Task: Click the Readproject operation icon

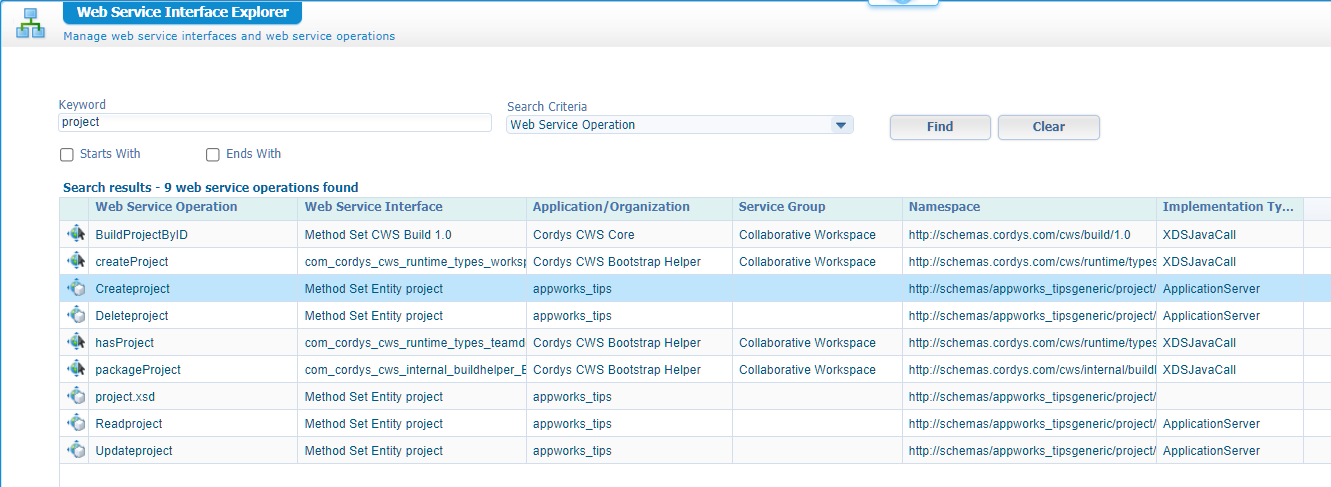Action: (76, 423)
